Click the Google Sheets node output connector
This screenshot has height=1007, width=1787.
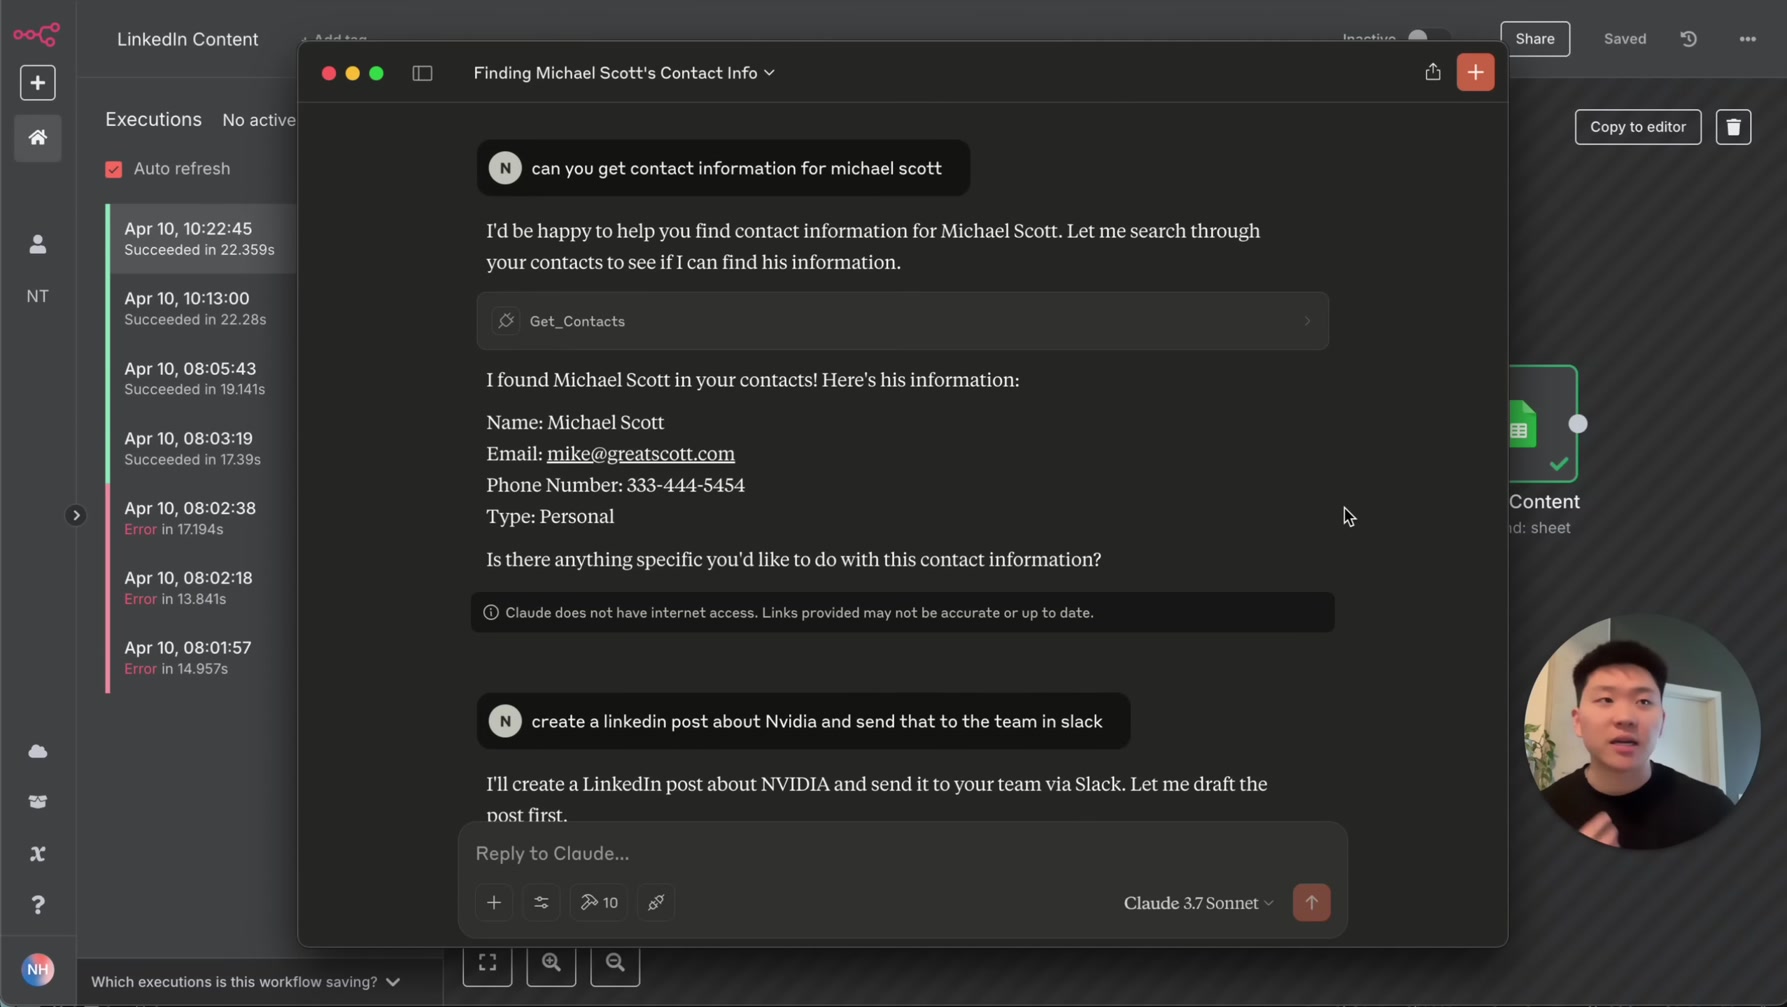[1578, 424]
